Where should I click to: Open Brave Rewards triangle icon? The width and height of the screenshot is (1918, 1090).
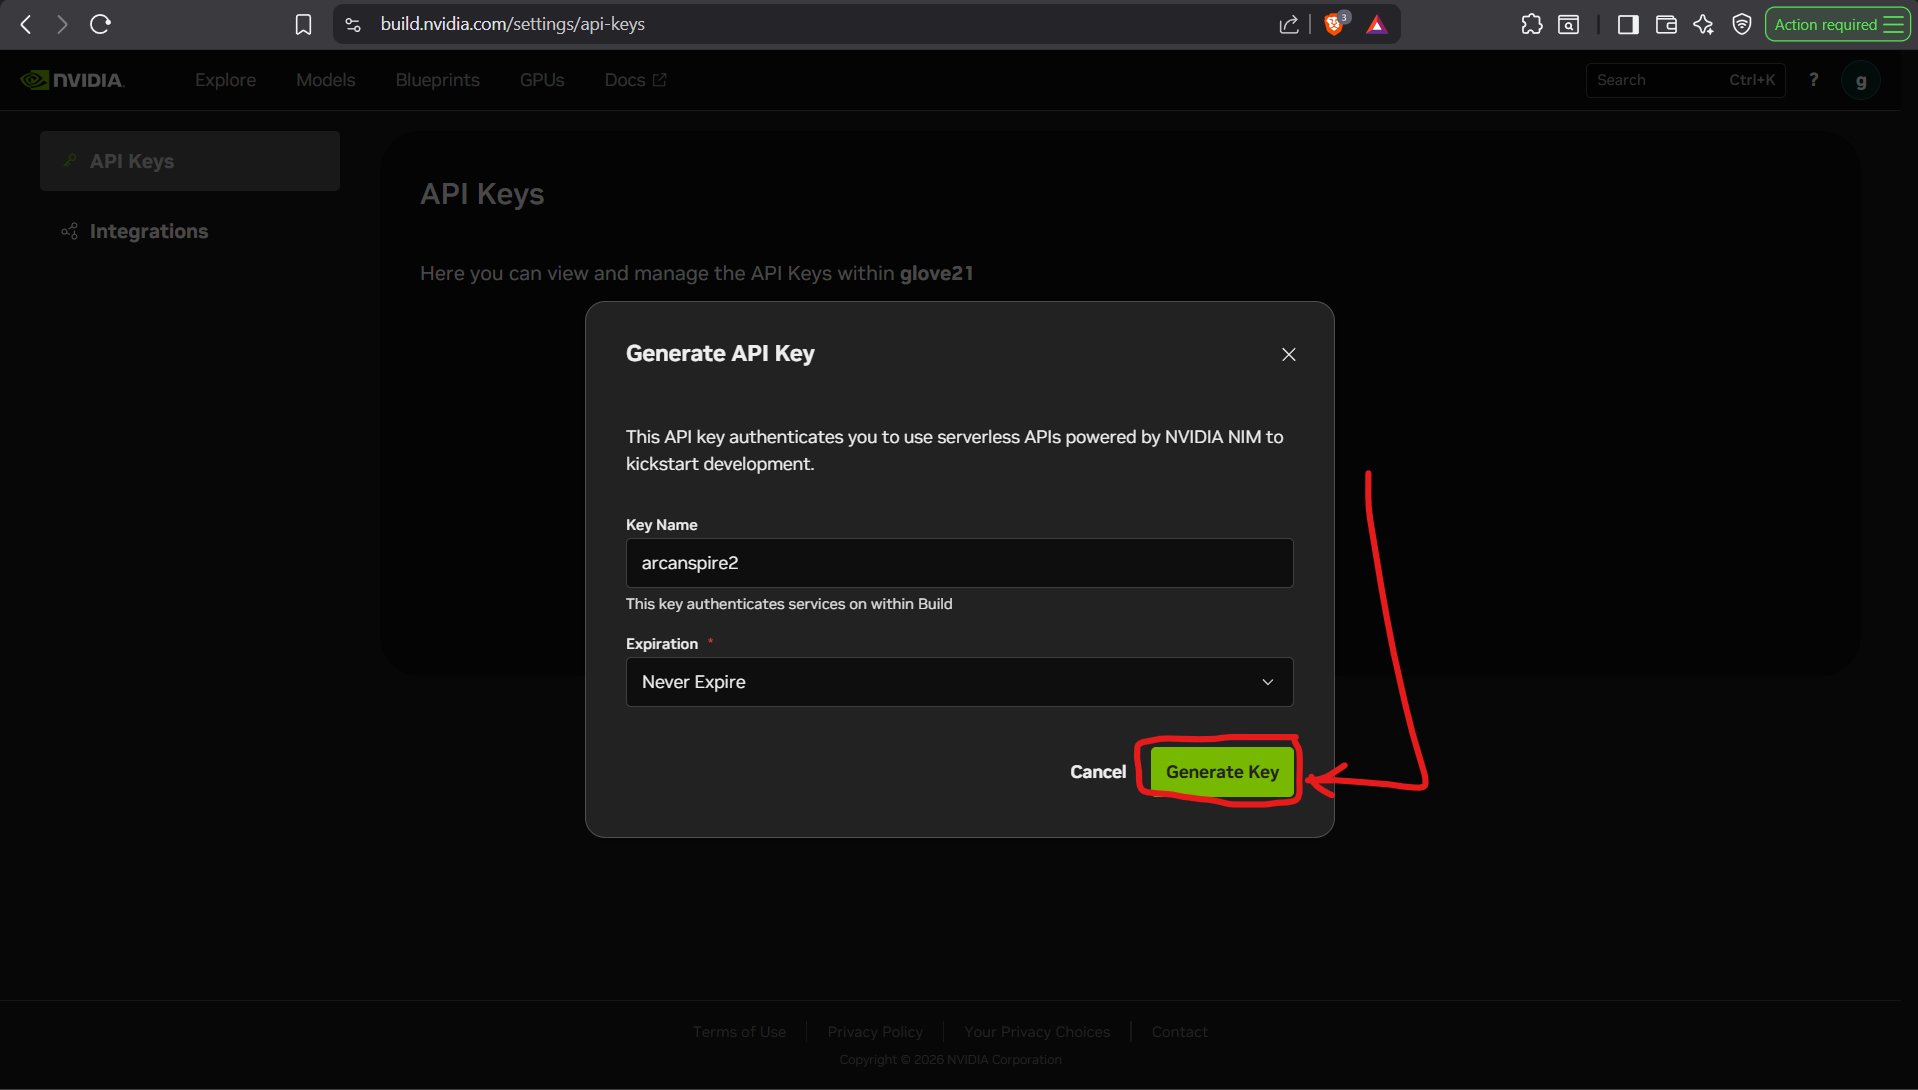pos(1377,24)
